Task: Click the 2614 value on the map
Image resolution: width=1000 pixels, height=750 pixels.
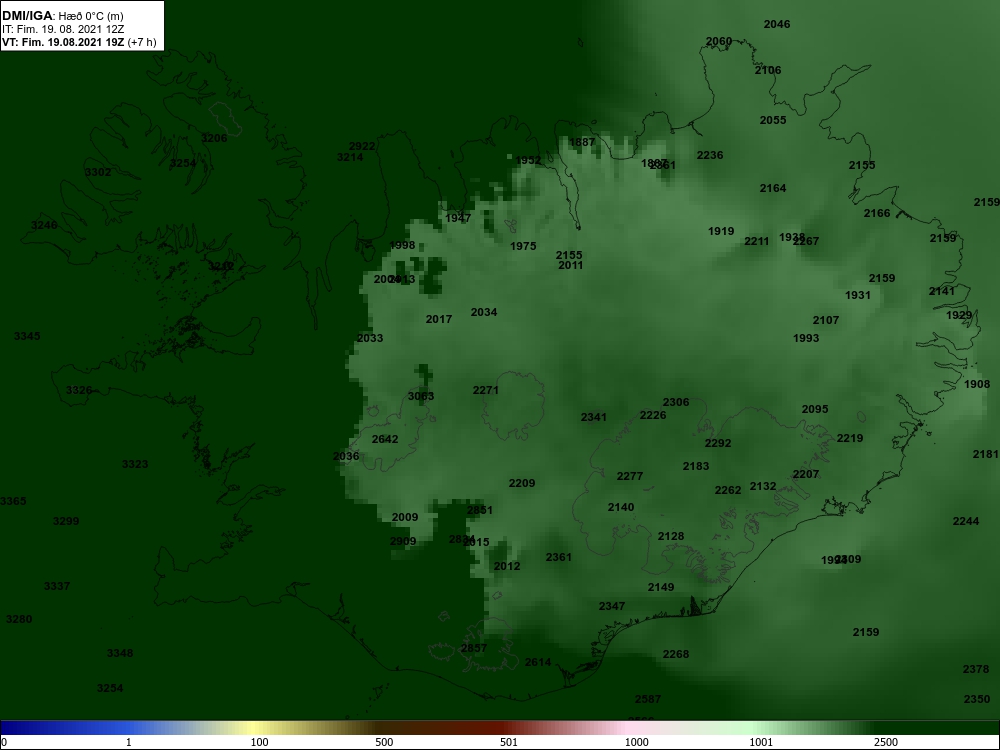Action: click(x=538, y=662)
